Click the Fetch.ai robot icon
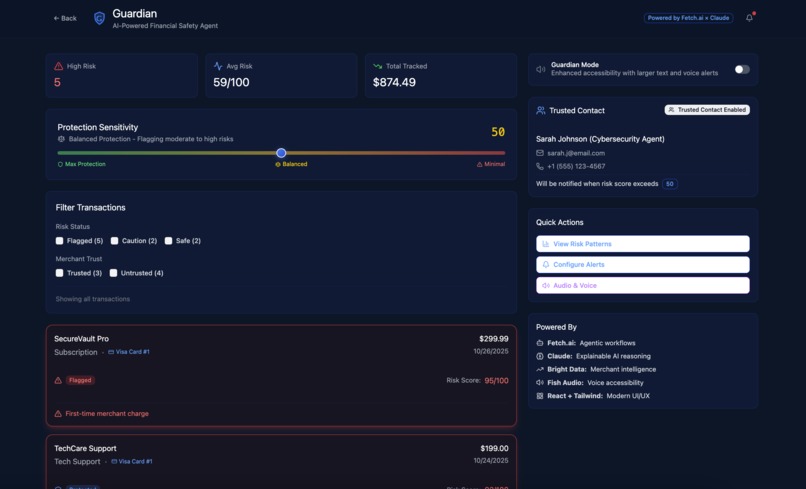 point(540,343)
